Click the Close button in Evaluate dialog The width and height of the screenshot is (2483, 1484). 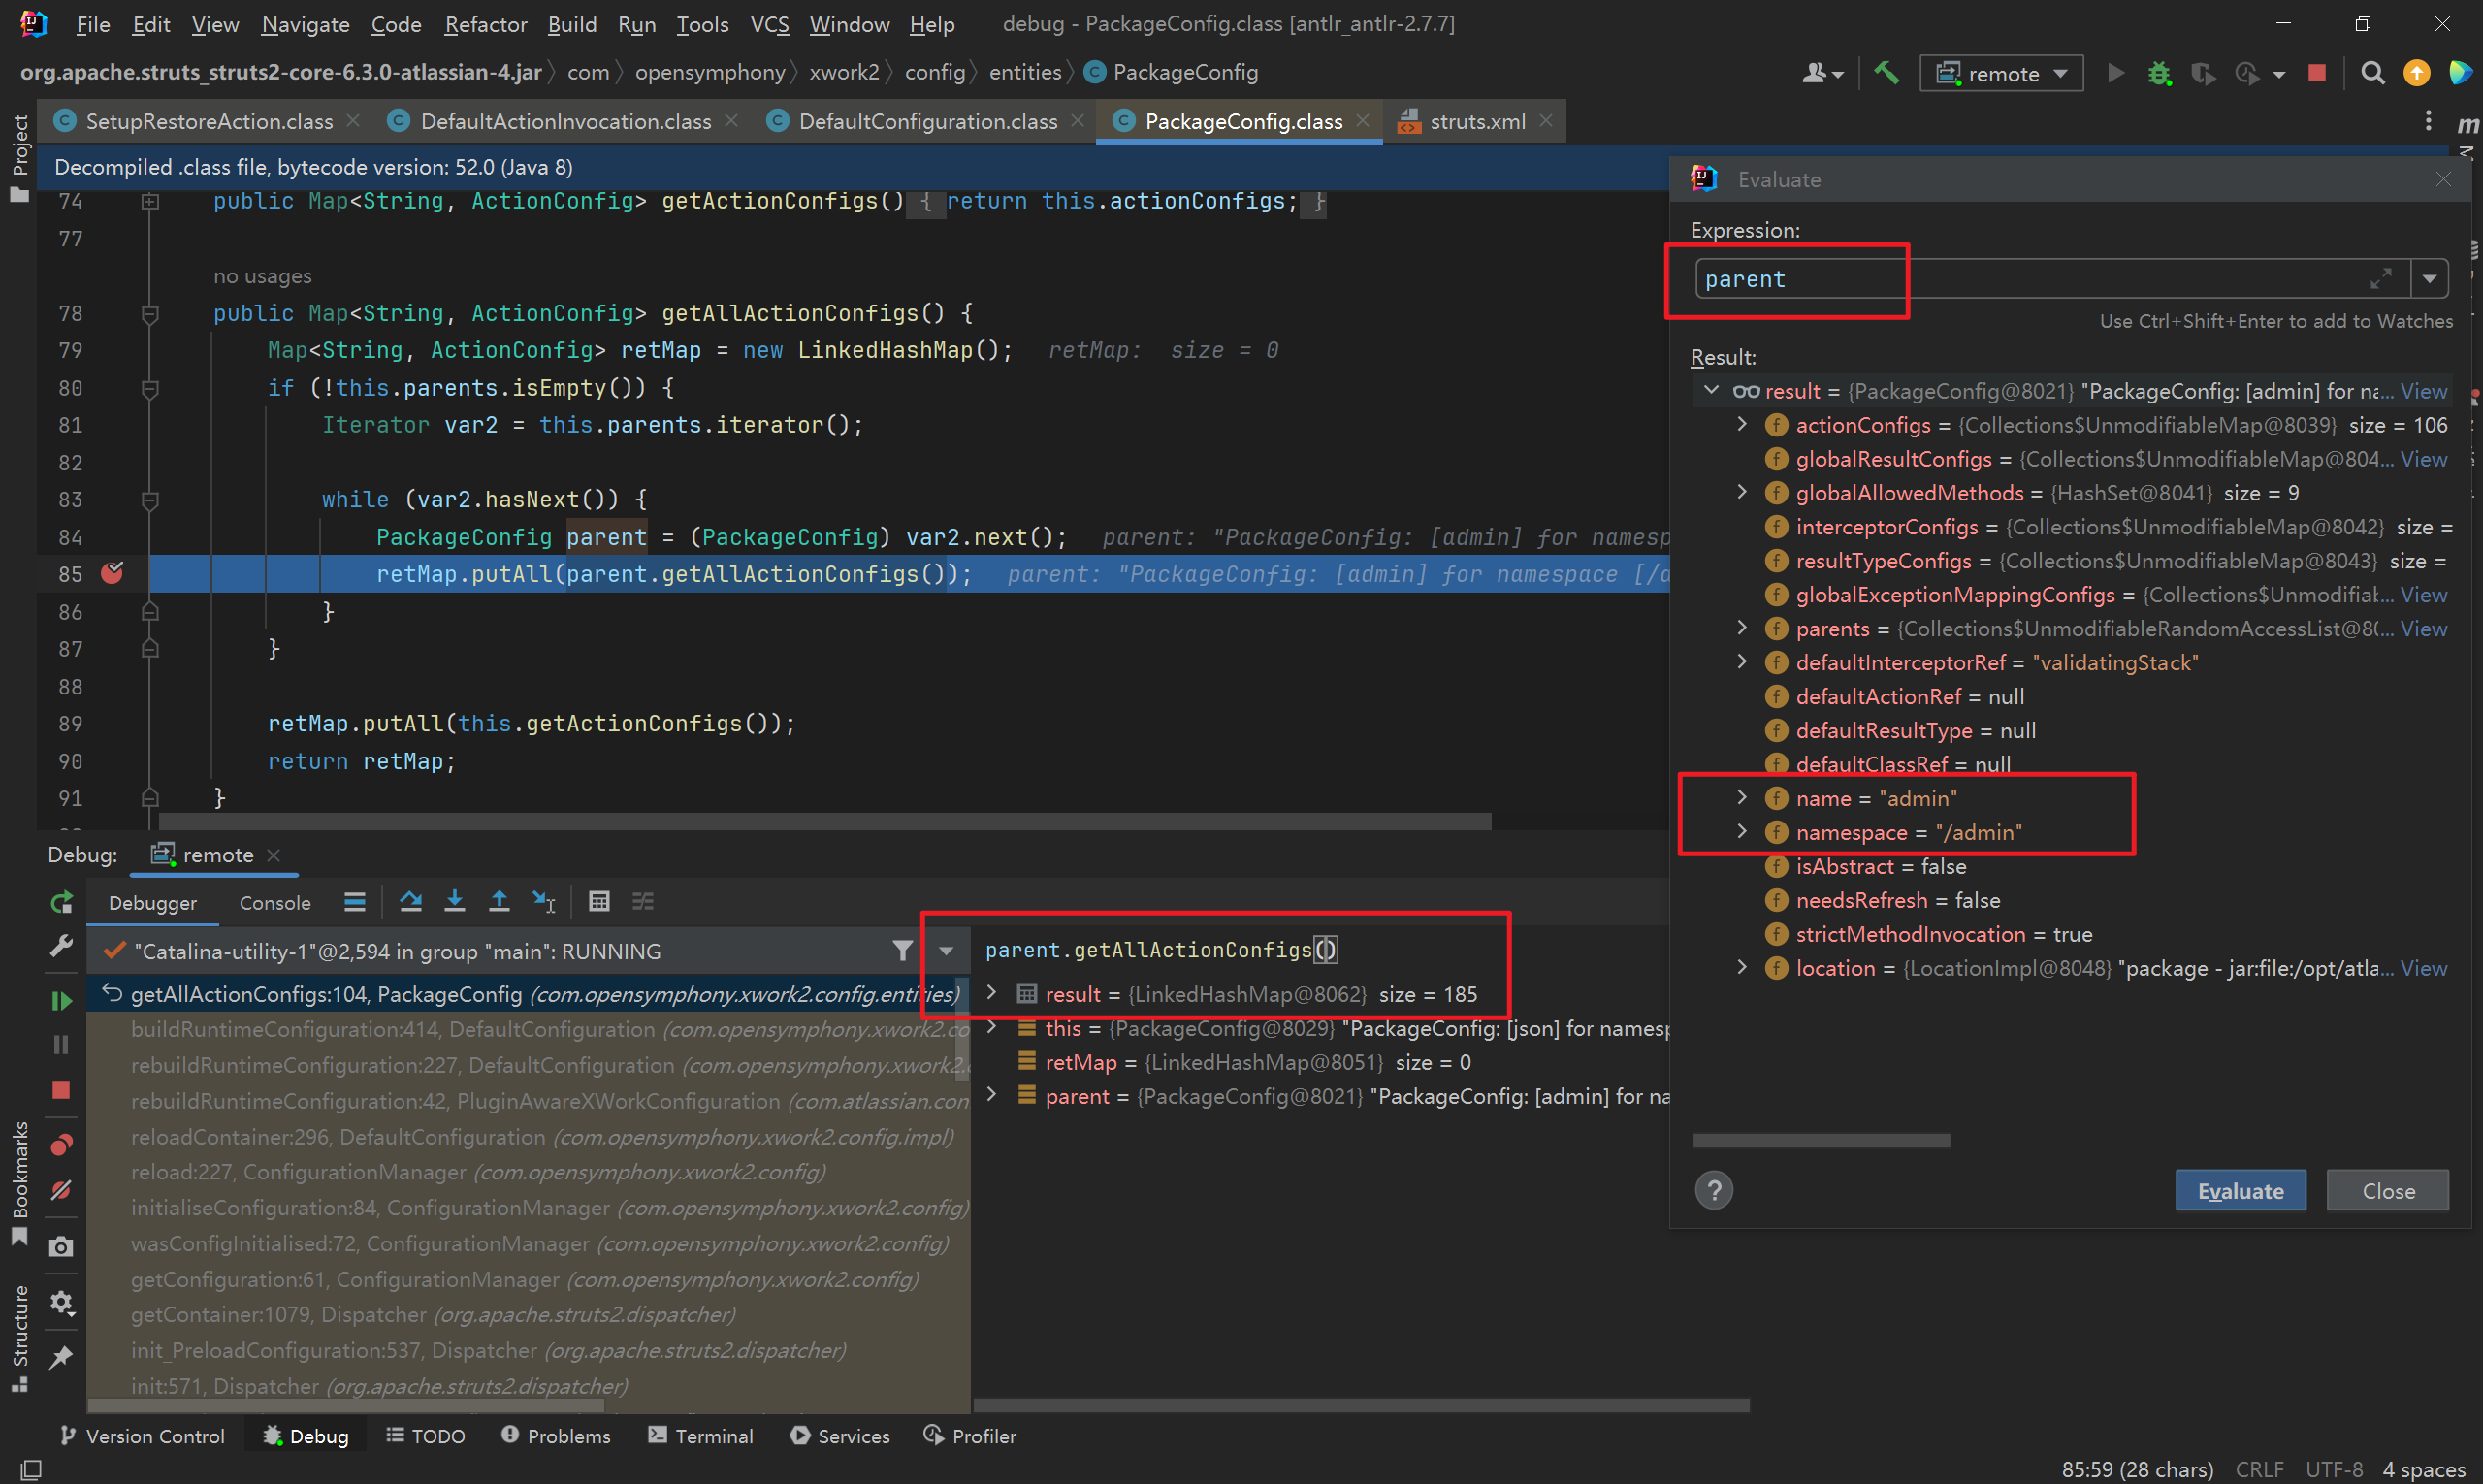click(2388, 1190)
